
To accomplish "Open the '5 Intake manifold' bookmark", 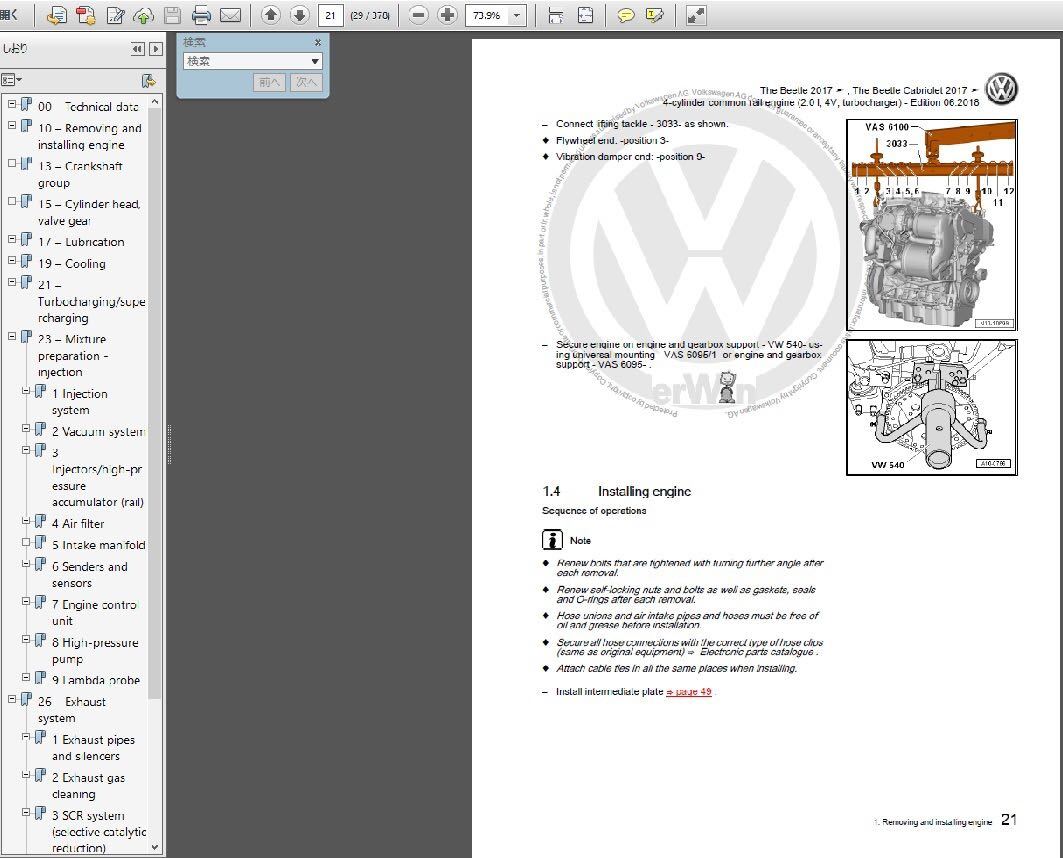I will point(98,545).
